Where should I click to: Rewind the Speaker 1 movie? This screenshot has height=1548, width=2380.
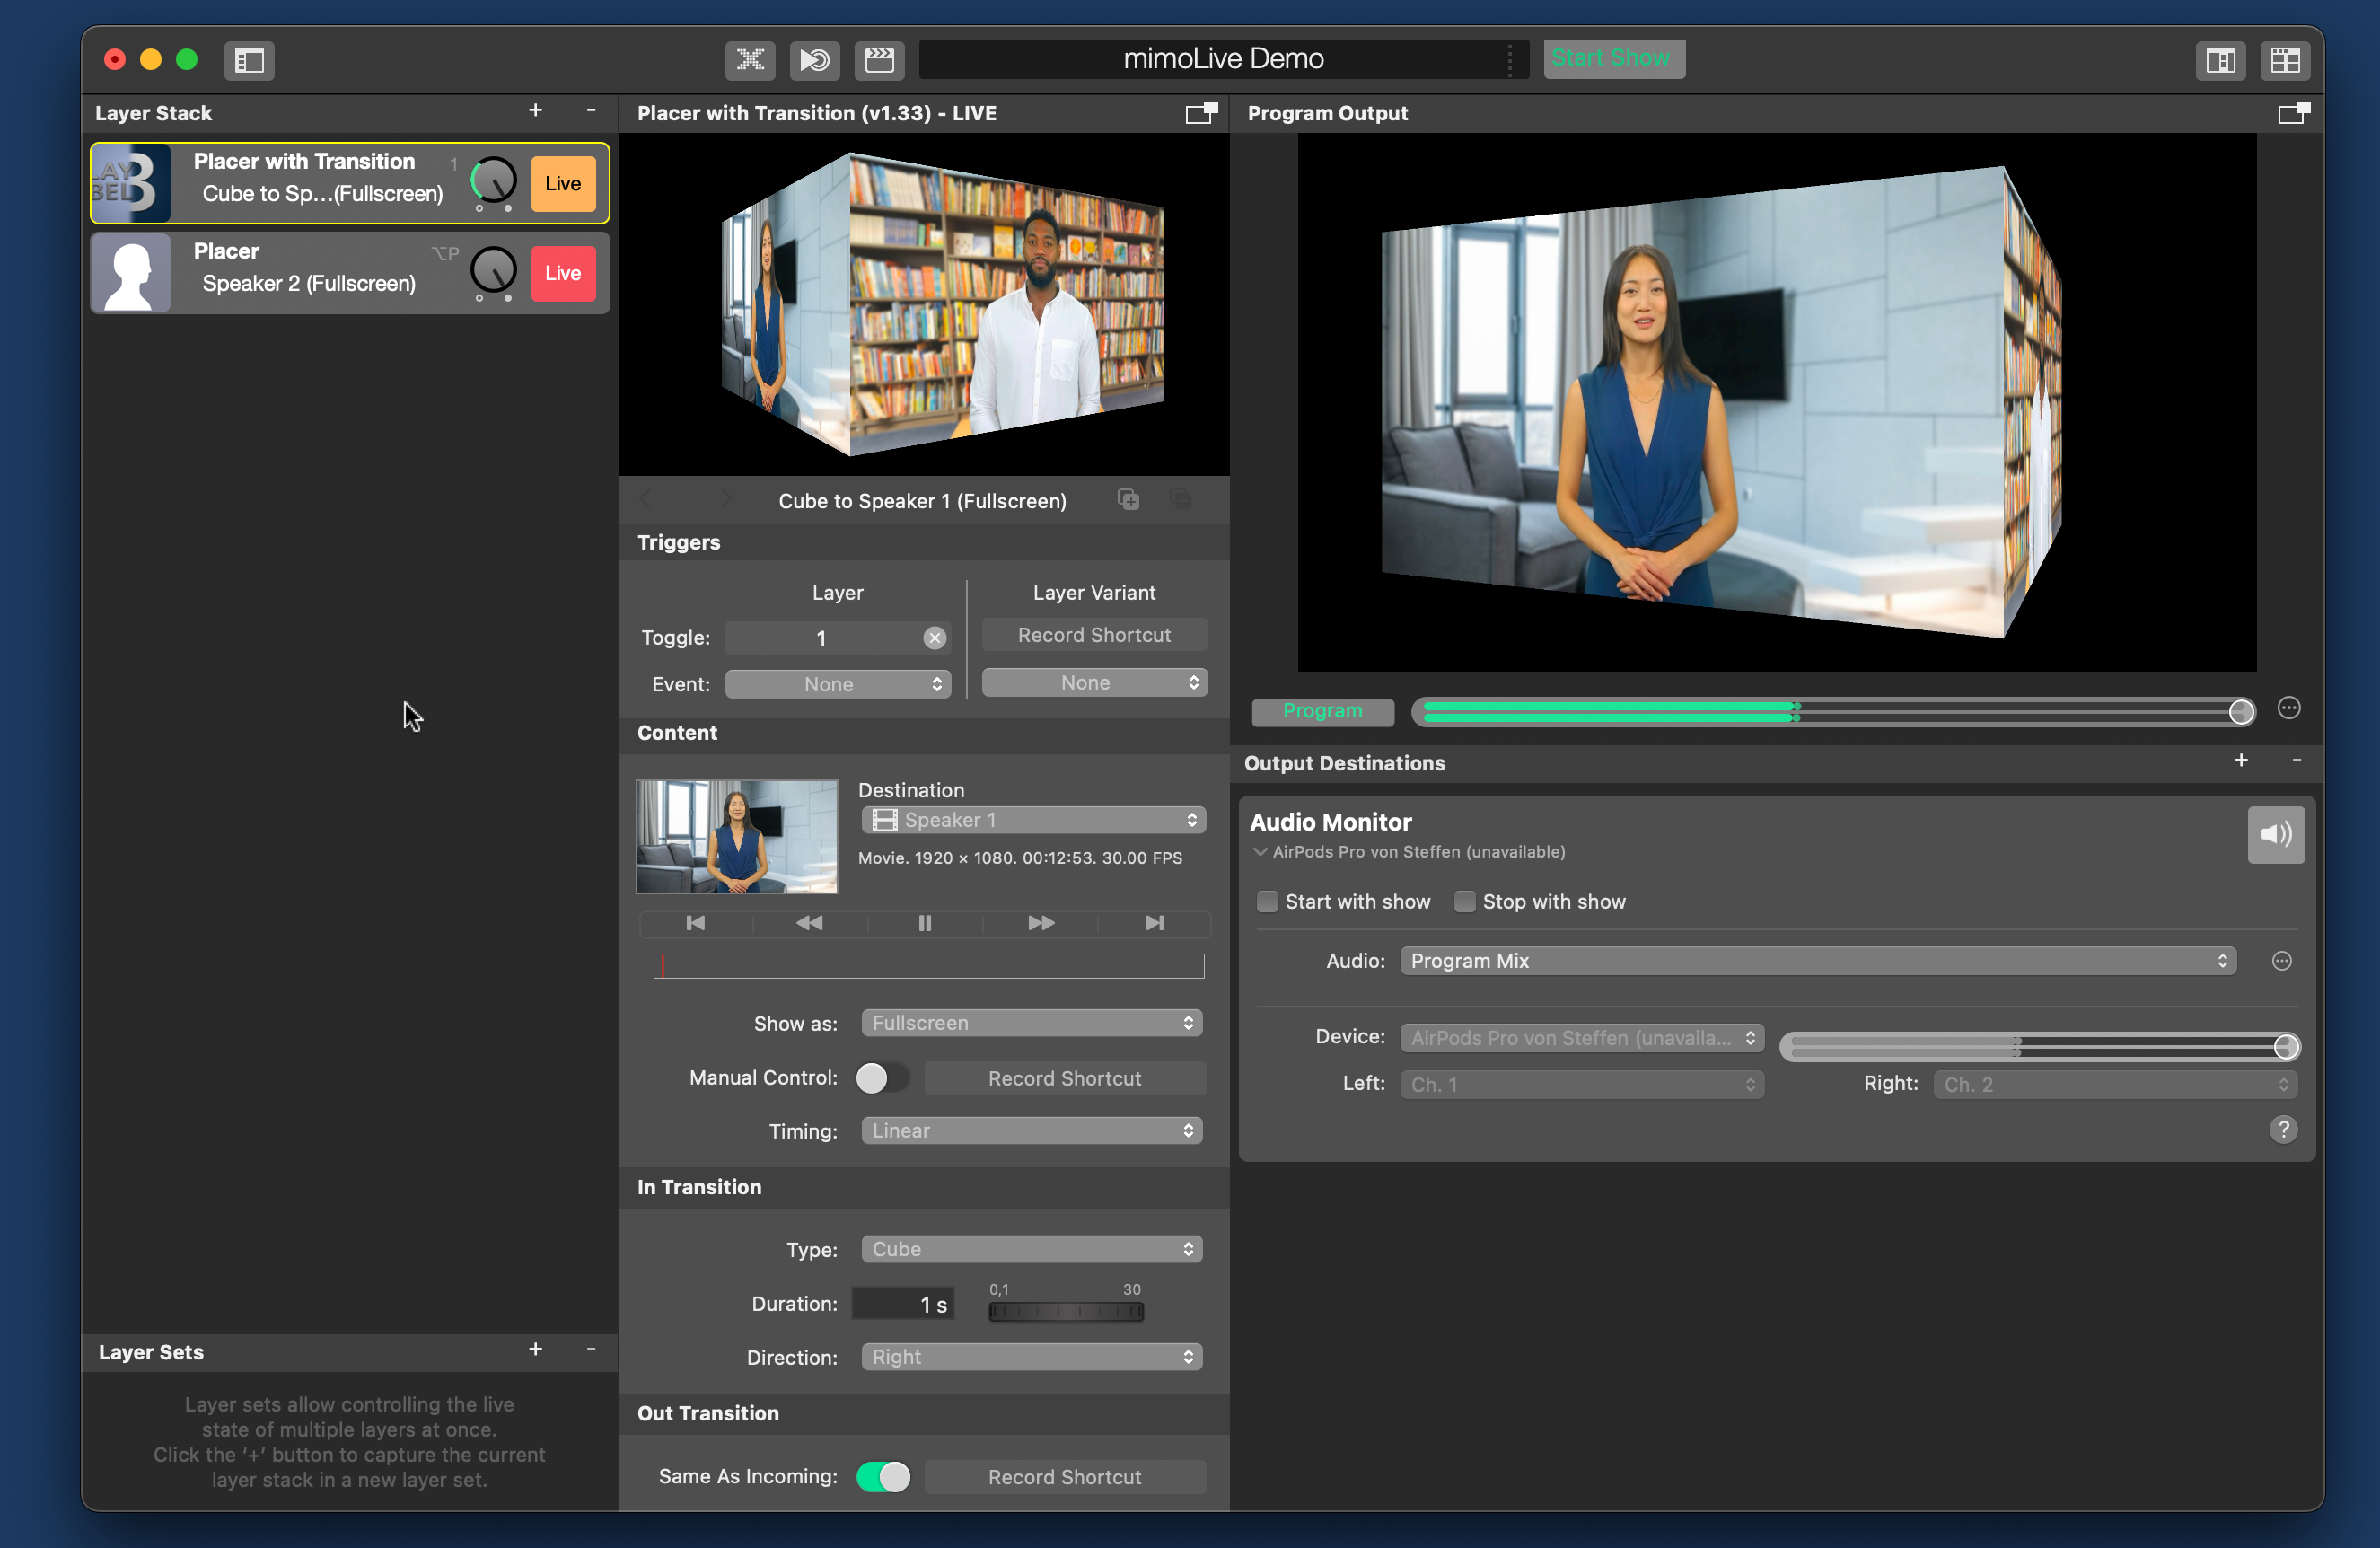click(x=810, y=922)
